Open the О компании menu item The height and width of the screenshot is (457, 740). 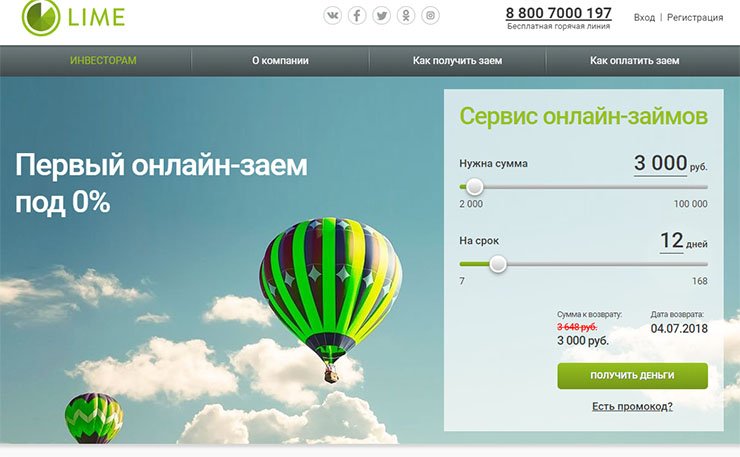280,61
